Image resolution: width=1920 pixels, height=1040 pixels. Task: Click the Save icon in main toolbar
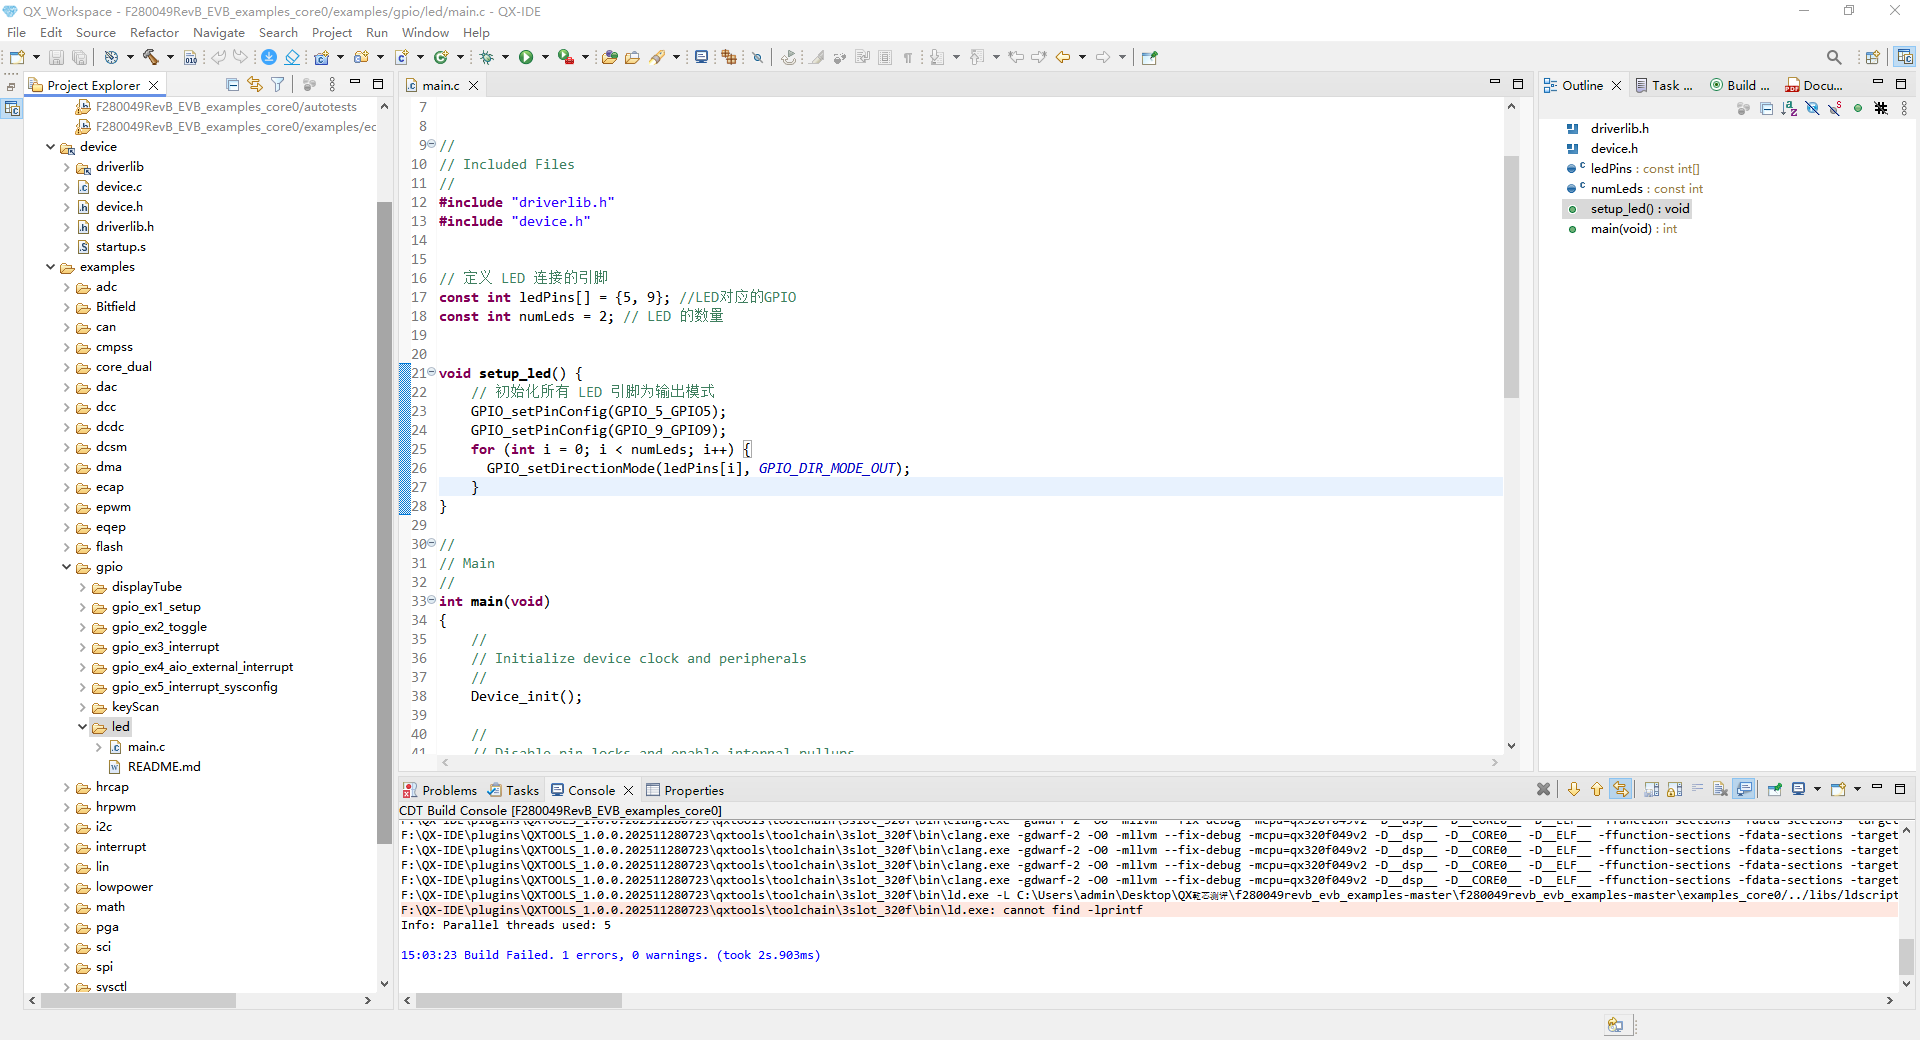(57, 57)
